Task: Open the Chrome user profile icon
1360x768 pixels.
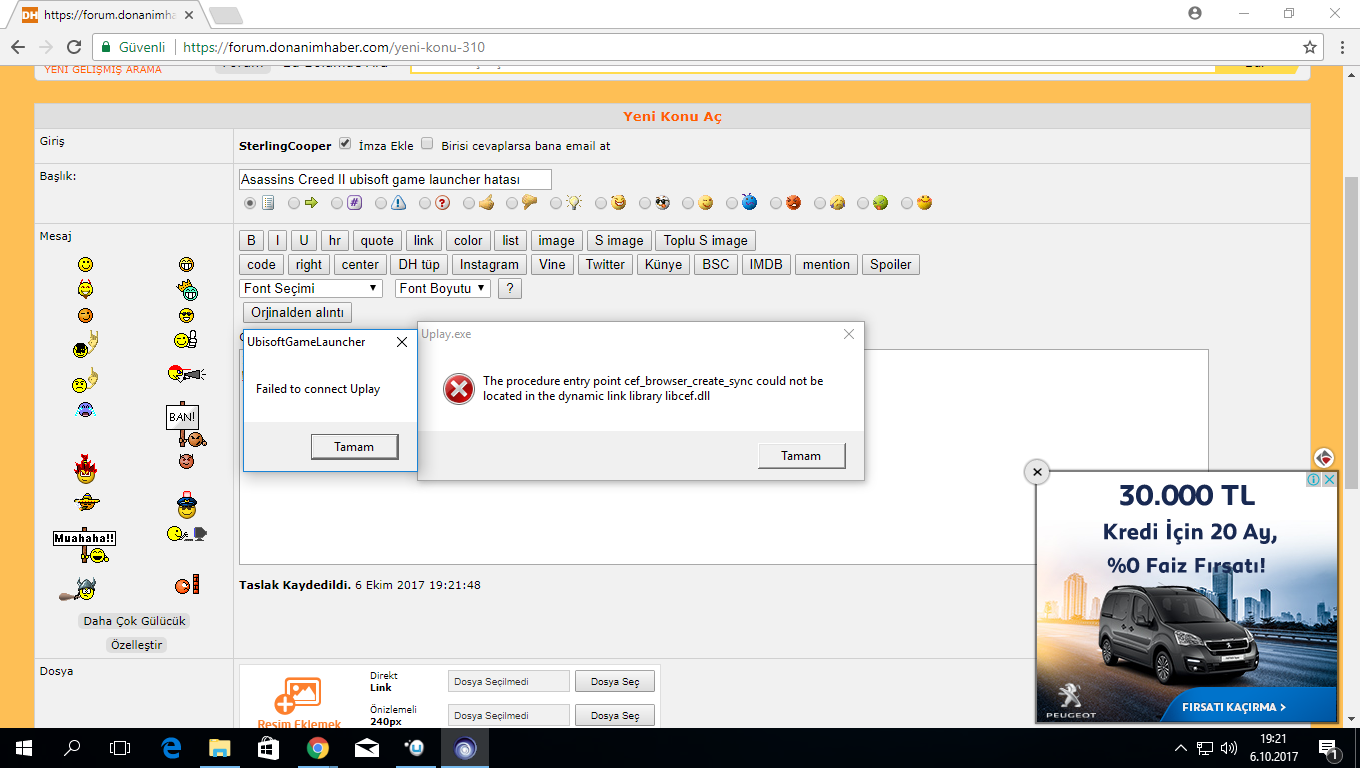Action: point(1195,13)
